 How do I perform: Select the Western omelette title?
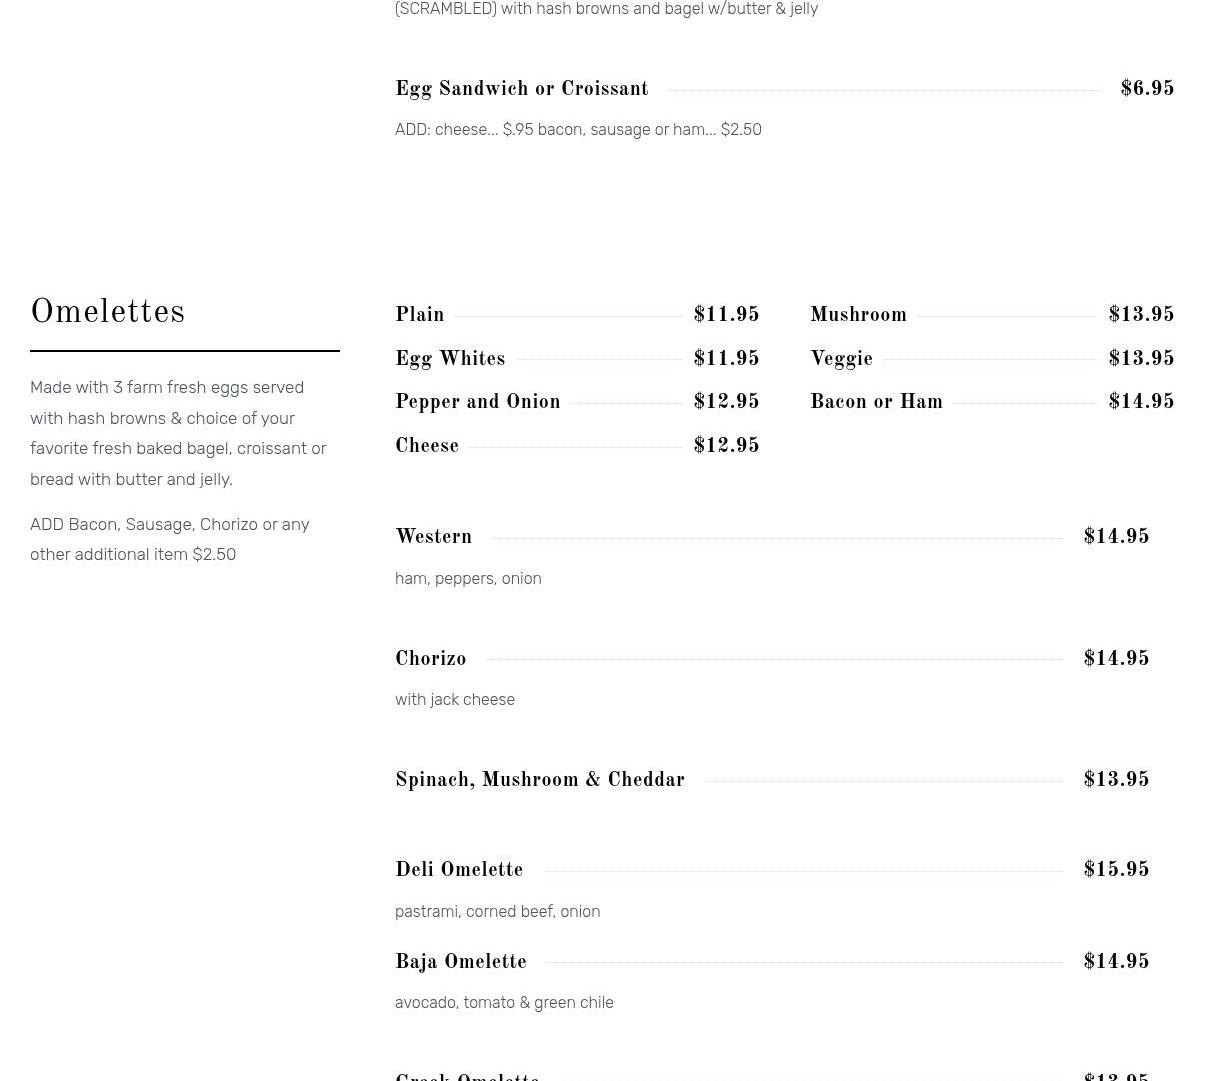[433, 538]
